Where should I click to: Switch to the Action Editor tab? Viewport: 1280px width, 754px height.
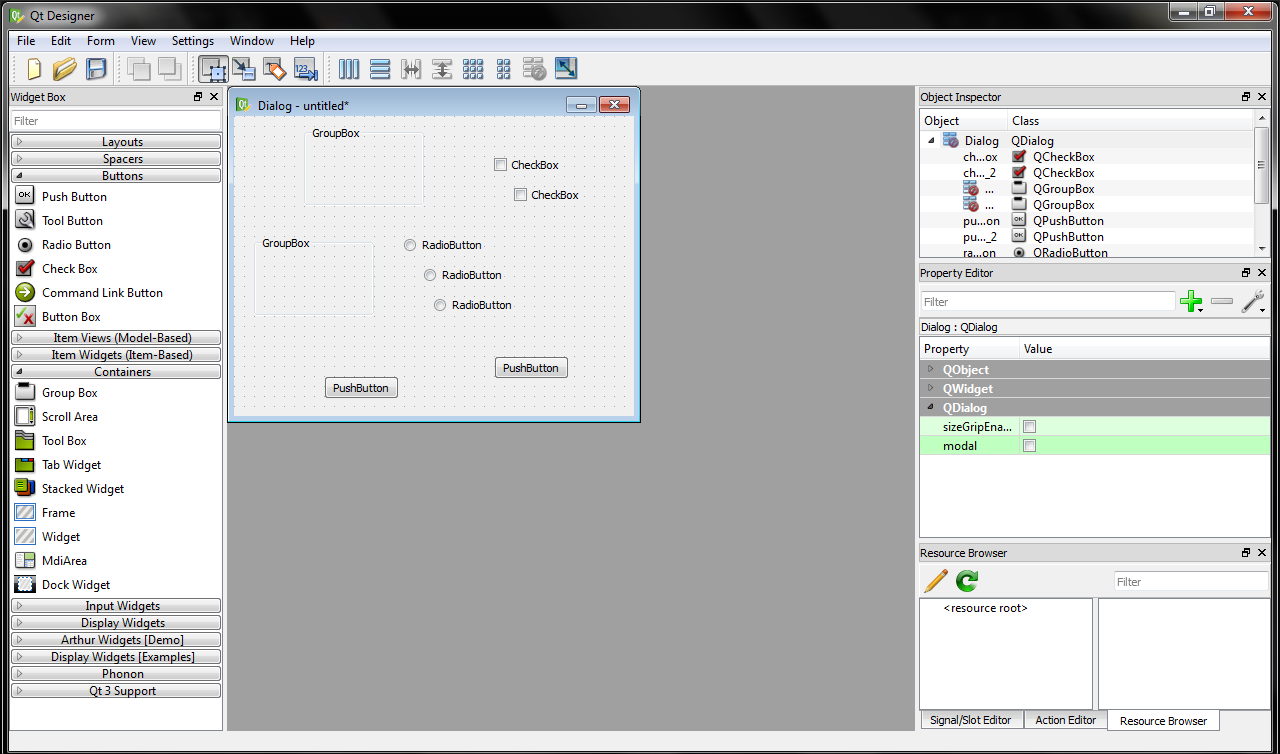coord(1065,720)
